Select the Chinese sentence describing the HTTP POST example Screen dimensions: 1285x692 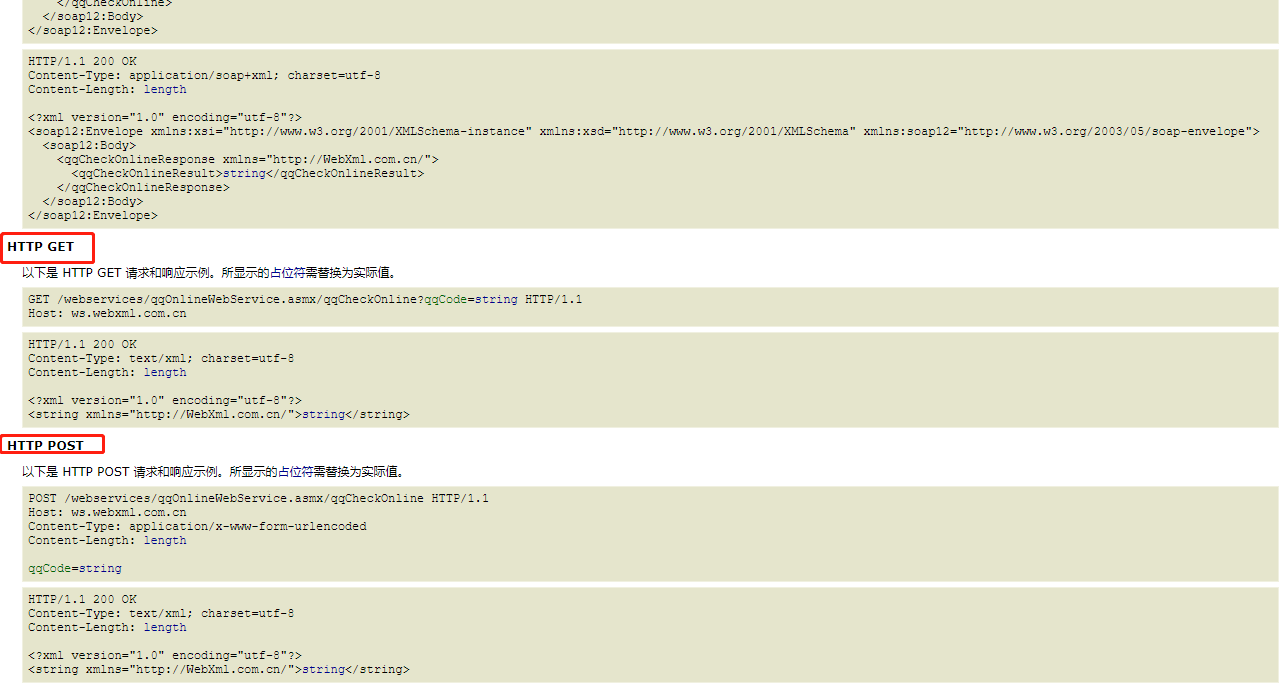(213, 471)
